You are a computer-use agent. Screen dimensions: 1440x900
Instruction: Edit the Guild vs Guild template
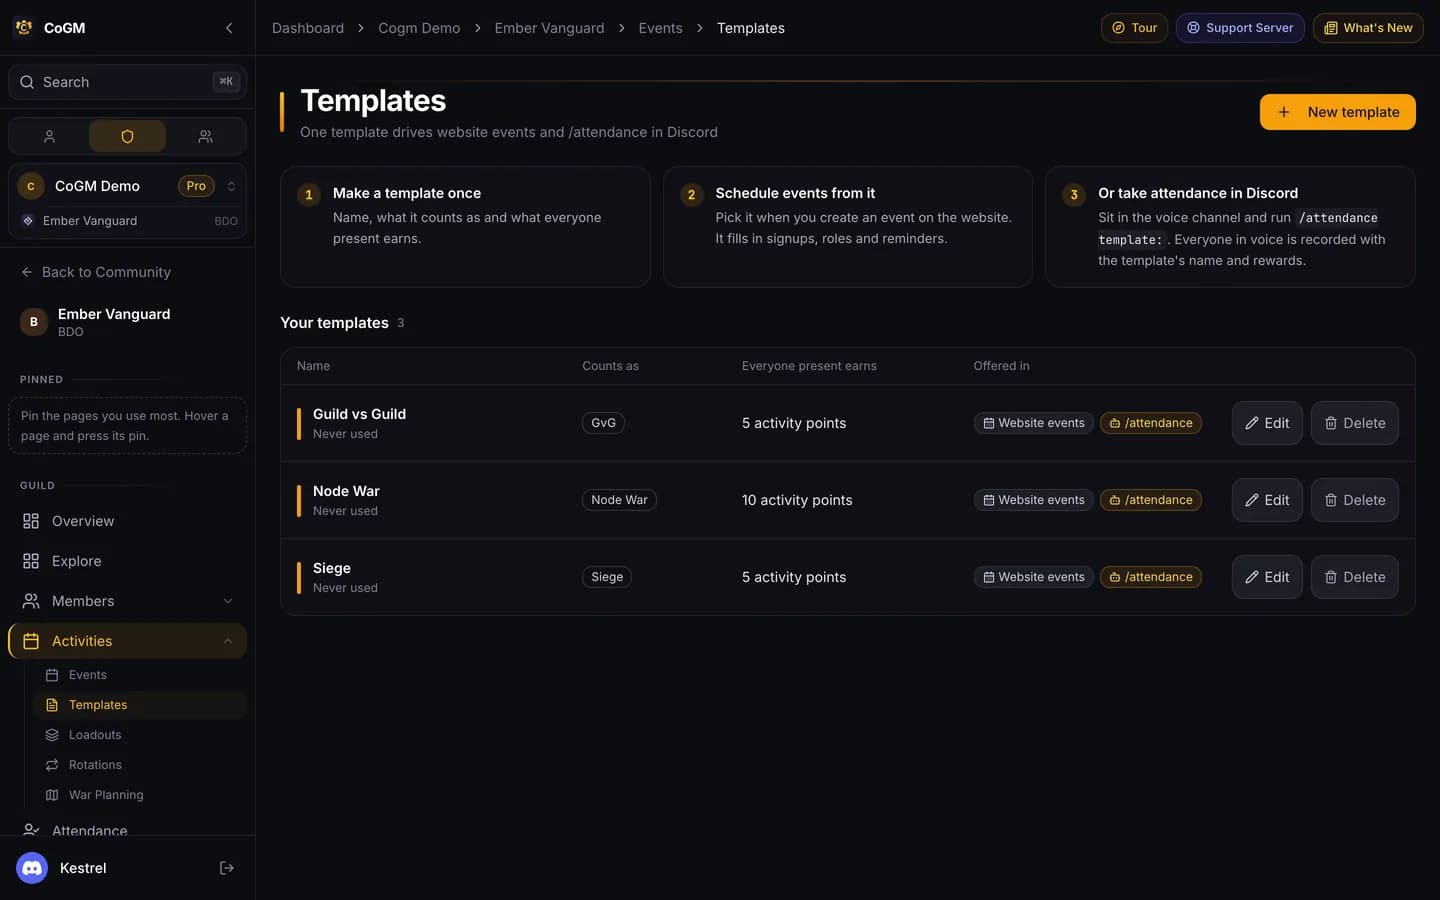pyautogui.click(x=1267, y=423)
